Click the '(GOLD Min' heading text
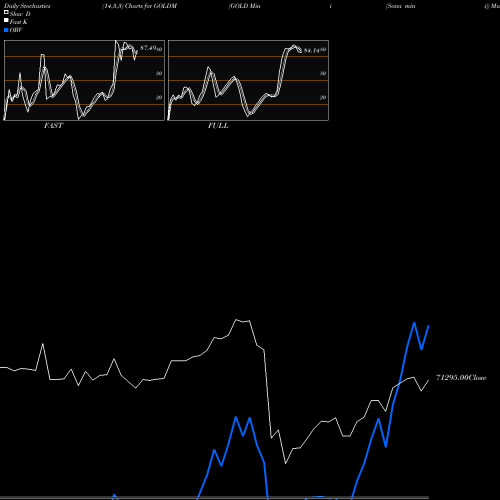The width and height of the screenshot is (500, 500). point(245,6)
